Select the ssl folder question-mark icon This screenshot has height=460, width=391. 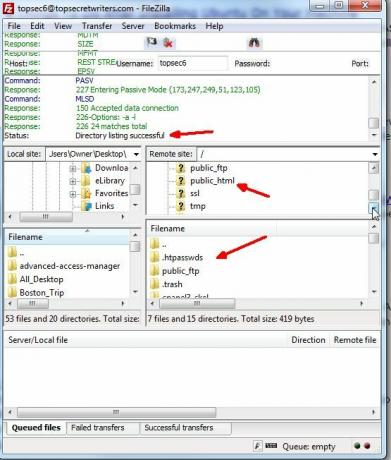[x=180, y=193]
